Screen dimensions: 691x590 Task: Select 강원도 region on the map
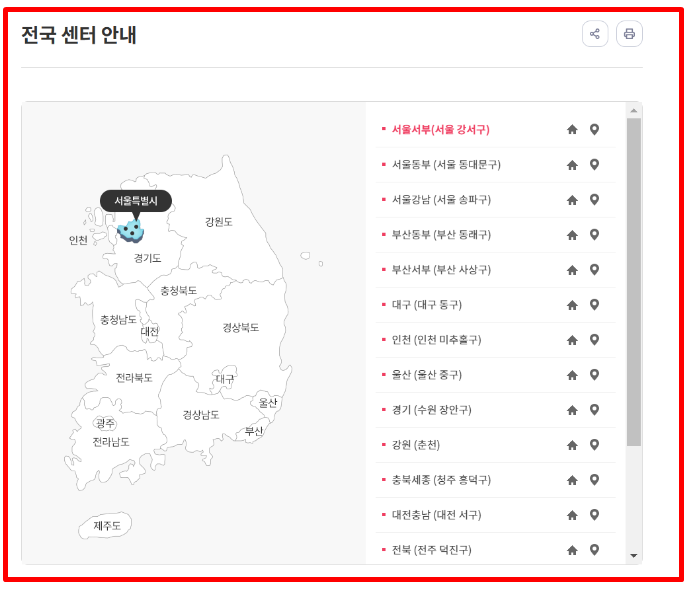tap(219, 222)
